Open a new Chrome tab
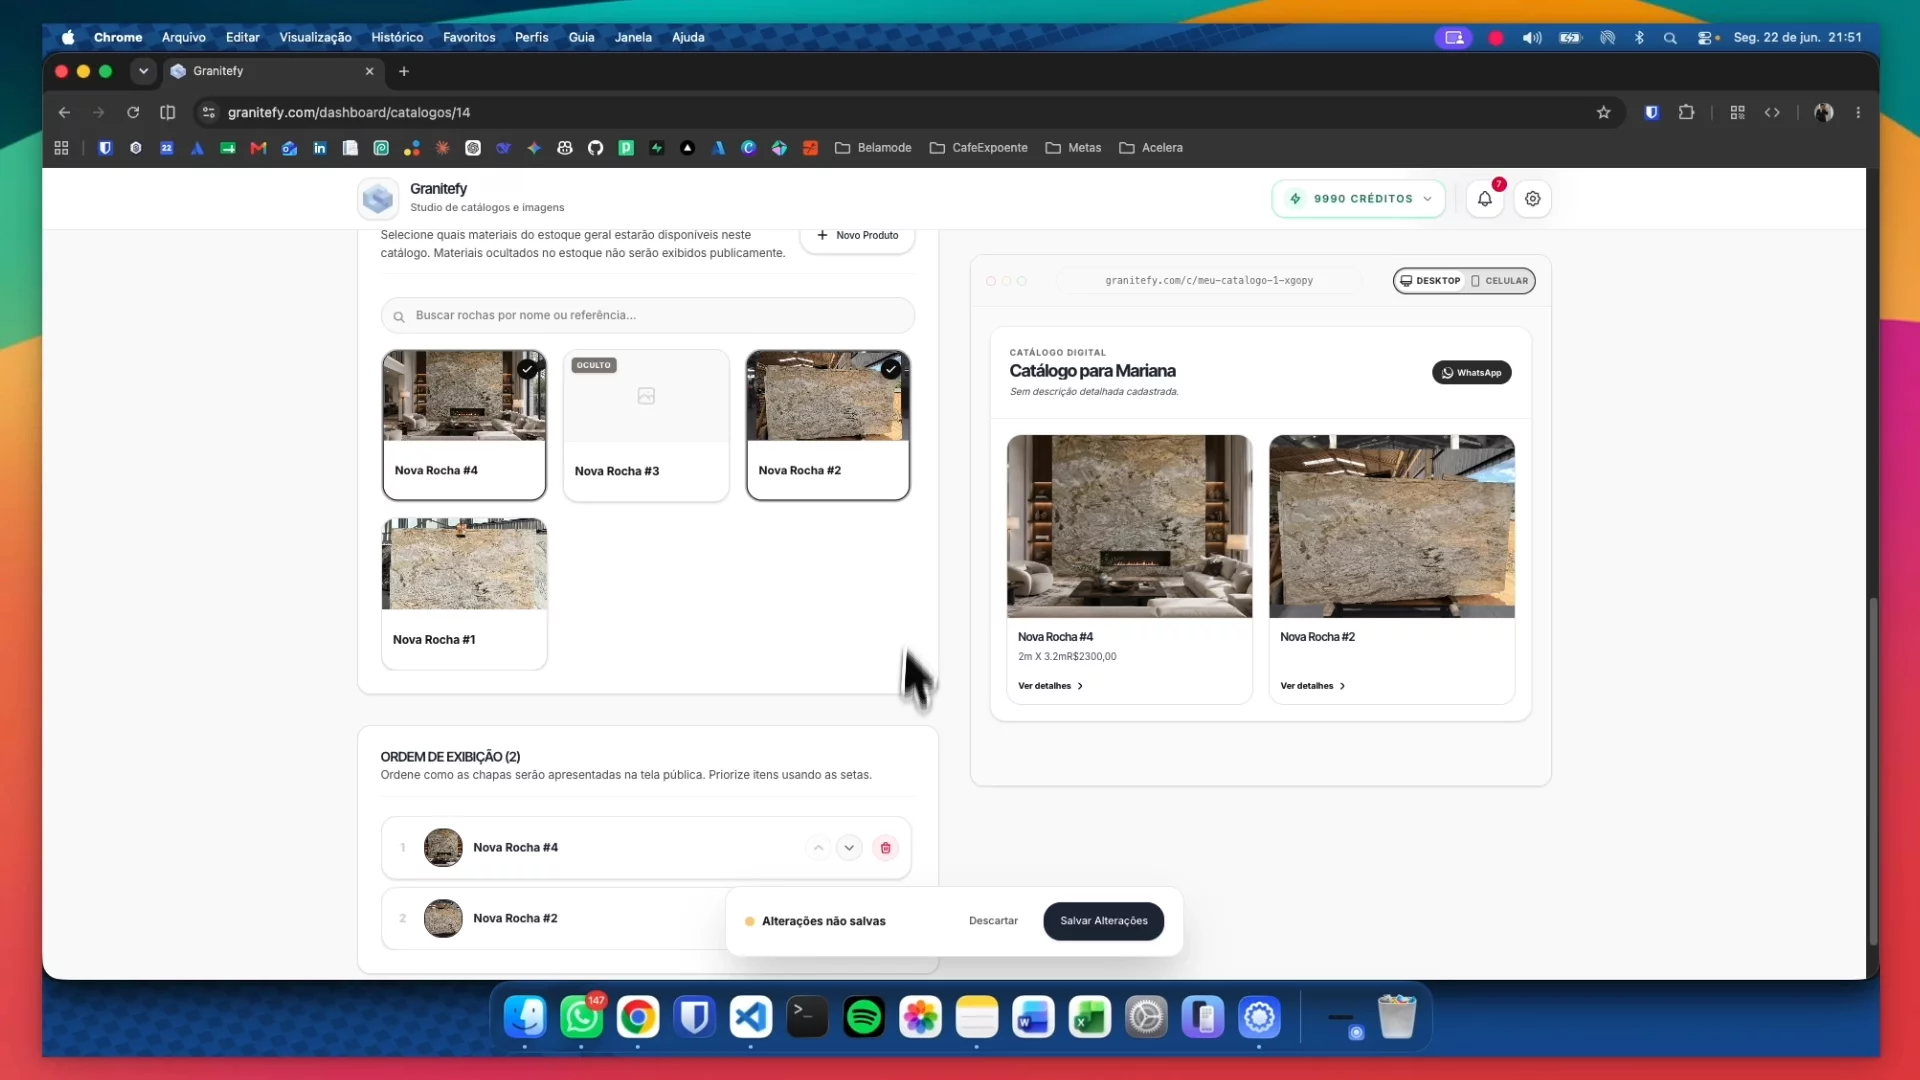 tap(404, 71)
